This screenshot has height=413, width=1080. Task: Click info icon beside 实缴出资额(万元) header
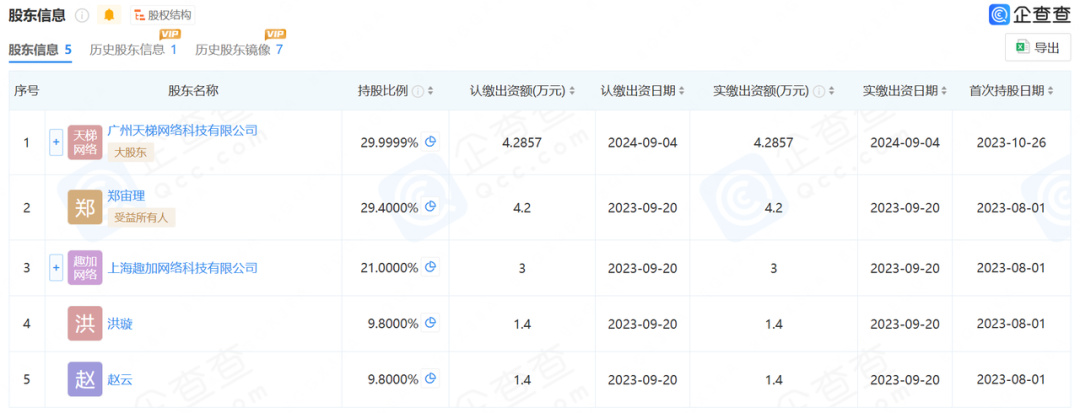(x=818, y=92)
